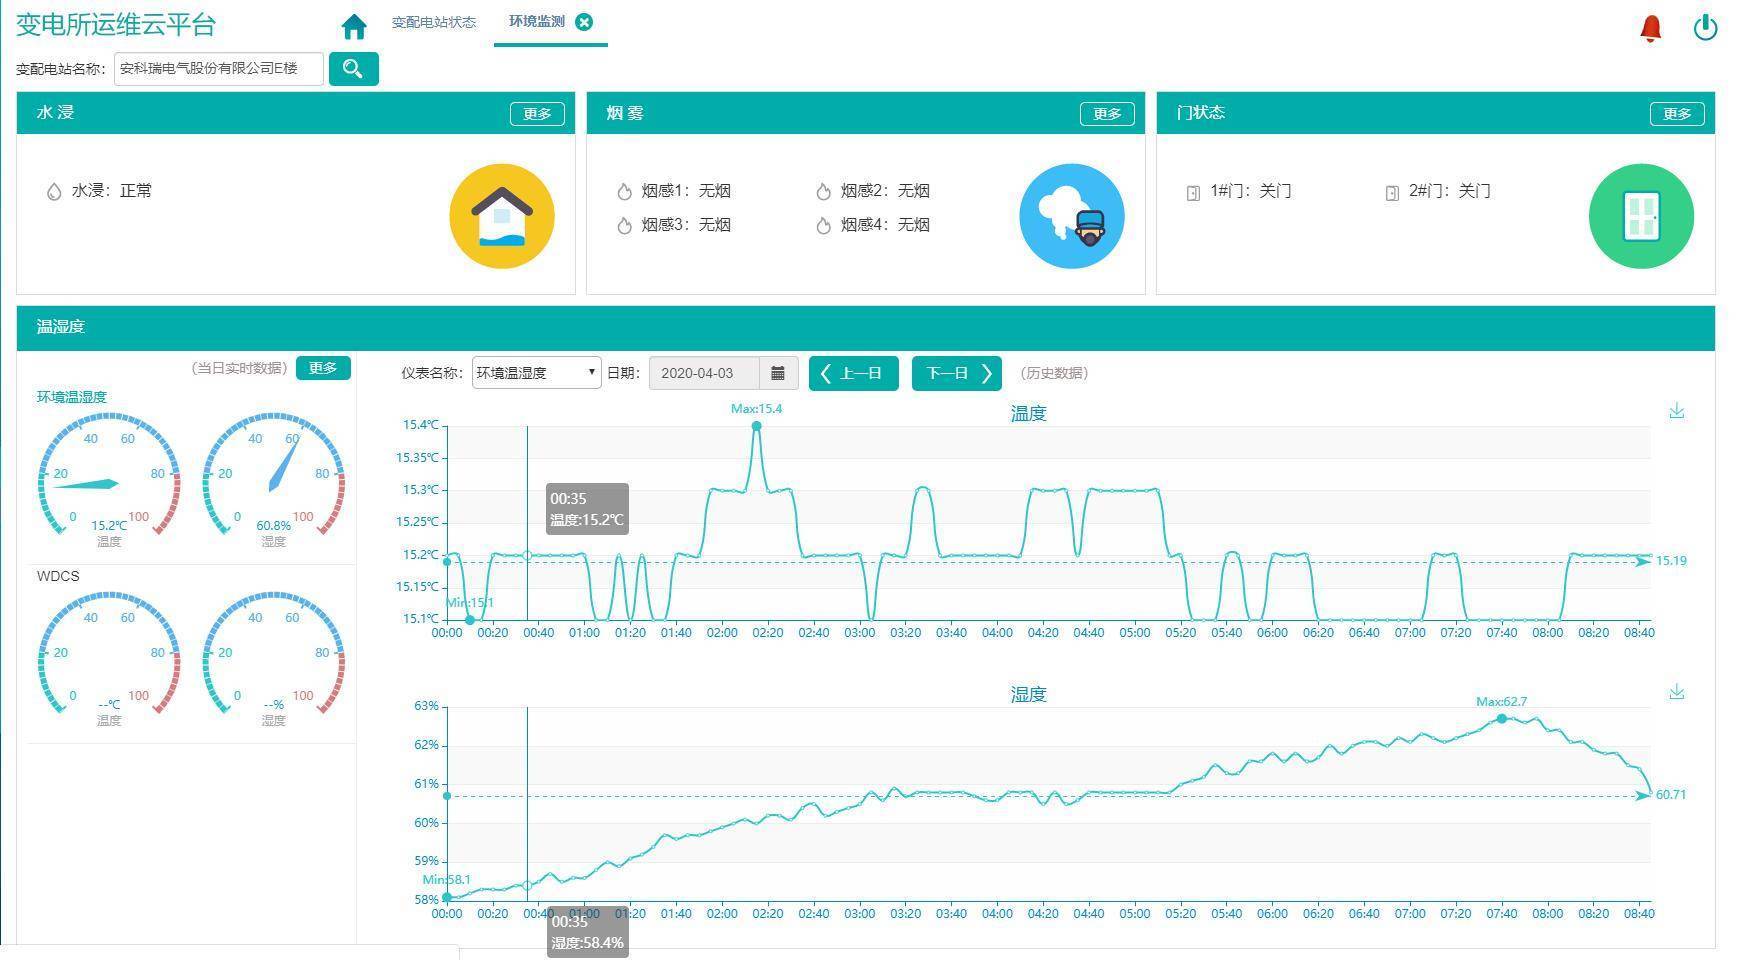Download the 湿度 chart data
This screenshot has height=960, width=1740.
(1676, 692)
